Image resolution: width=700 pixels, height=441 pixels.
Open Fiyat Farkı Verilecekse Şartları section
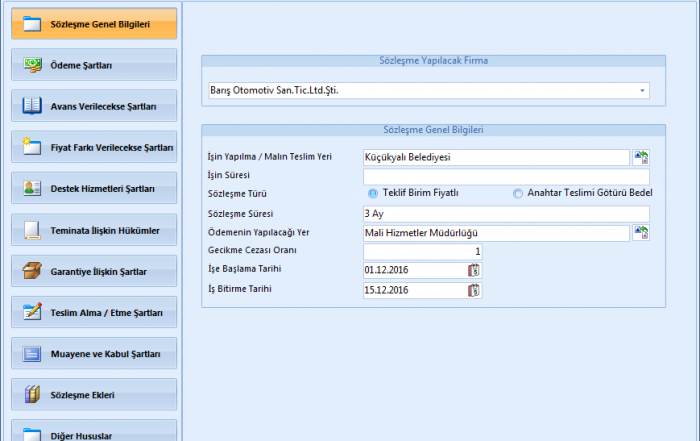tap(94, 147)
